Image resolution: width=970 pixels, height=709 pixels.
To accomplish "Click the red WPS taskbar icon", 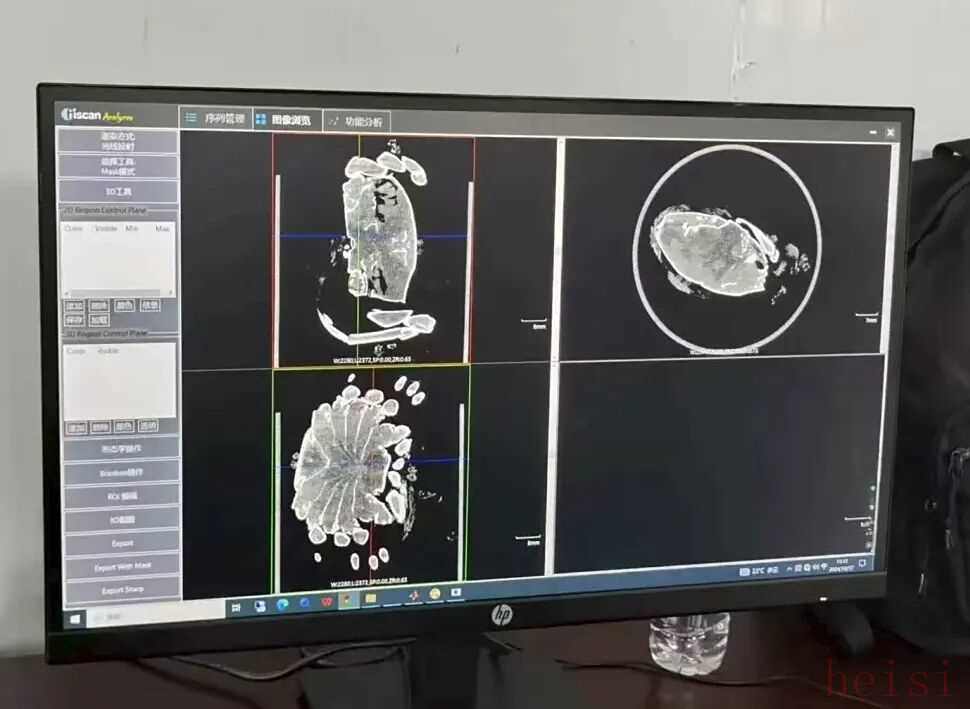I will (326, 603).
